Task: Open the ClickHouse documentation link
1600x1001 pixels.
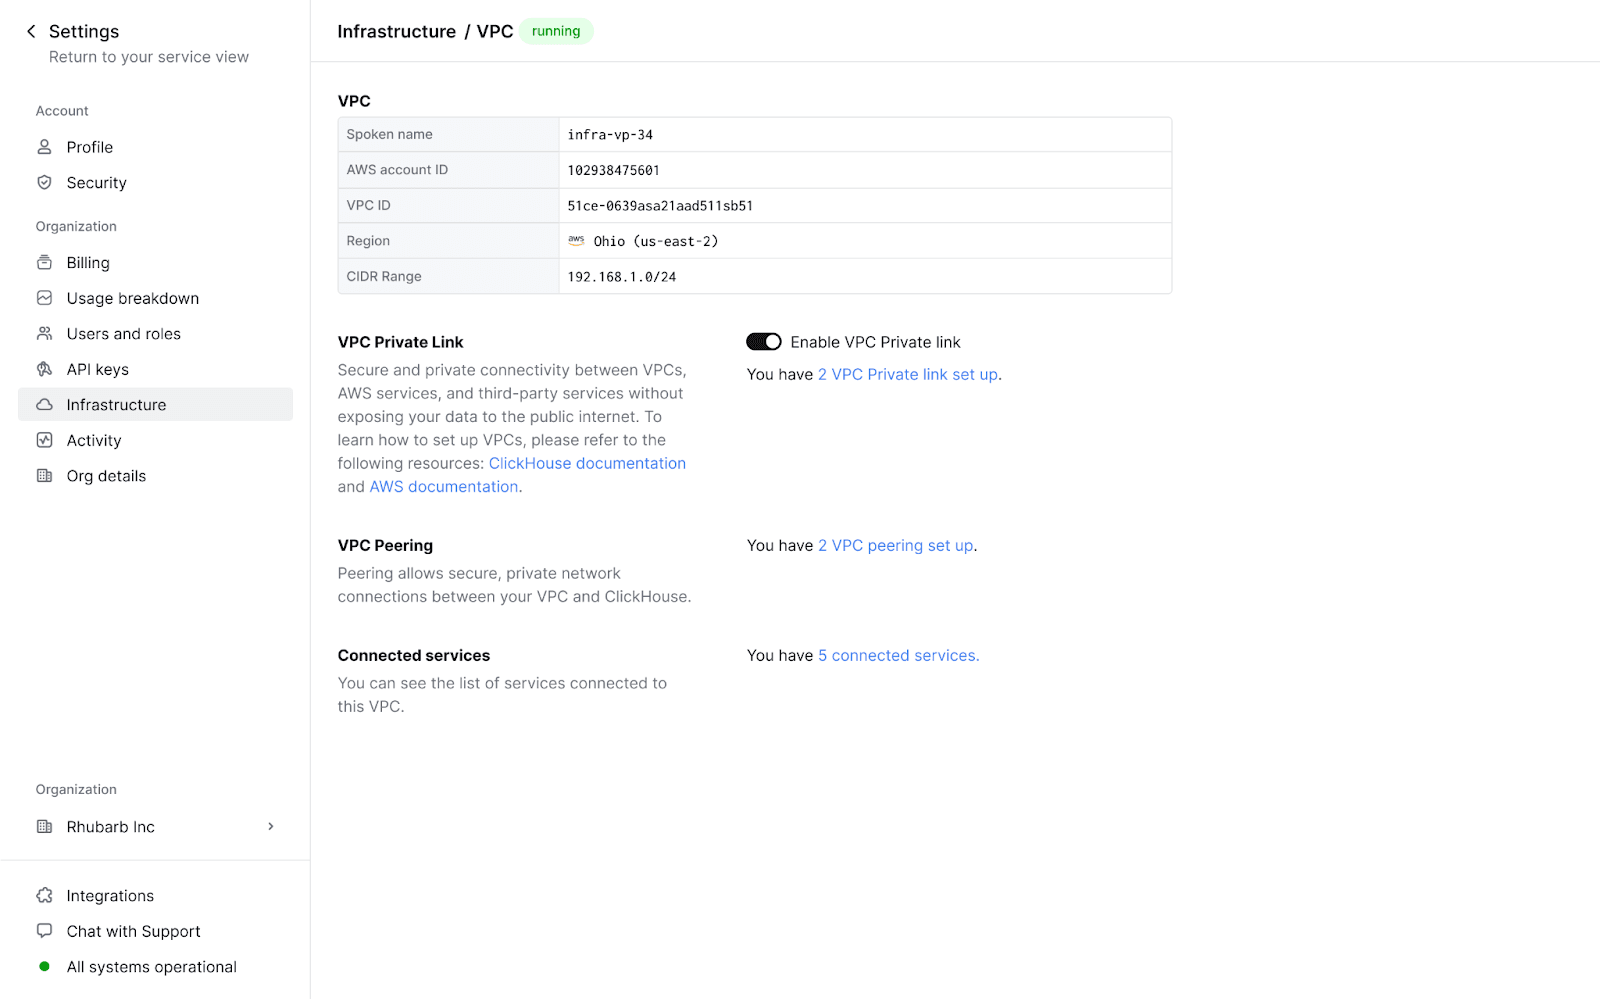Action: pos(587,464)
